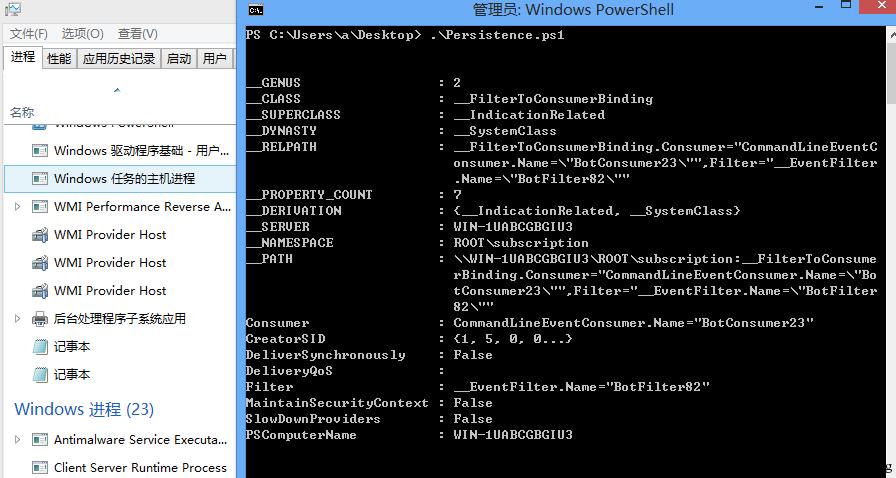Screen dimensions: 896x478
Task: Open the 文件(F) menu
Action: (x=29, y=34)
